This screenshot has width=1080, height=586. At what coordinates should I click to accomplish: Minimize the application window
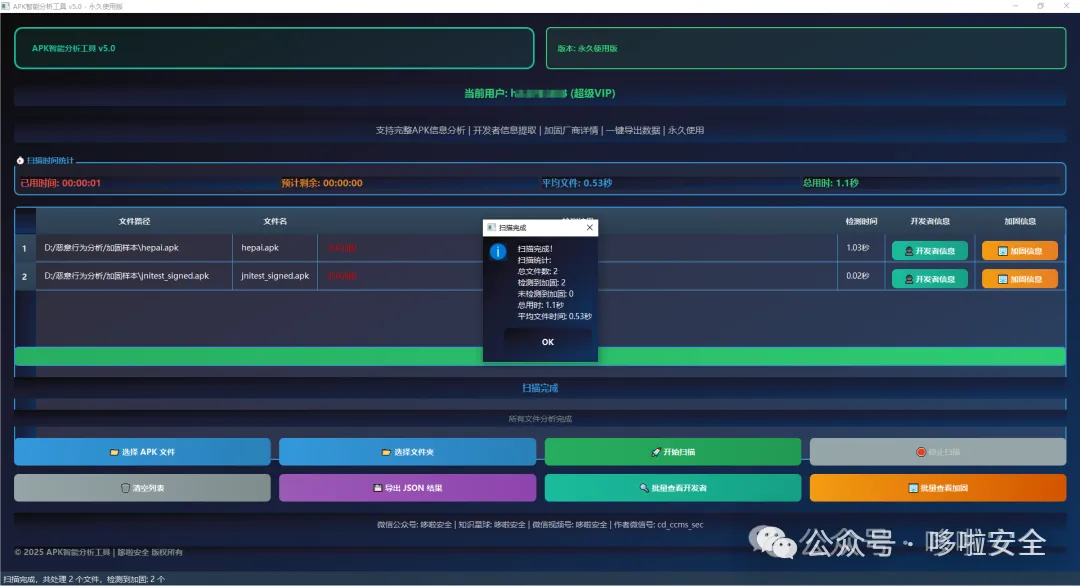pos(1015,6)
